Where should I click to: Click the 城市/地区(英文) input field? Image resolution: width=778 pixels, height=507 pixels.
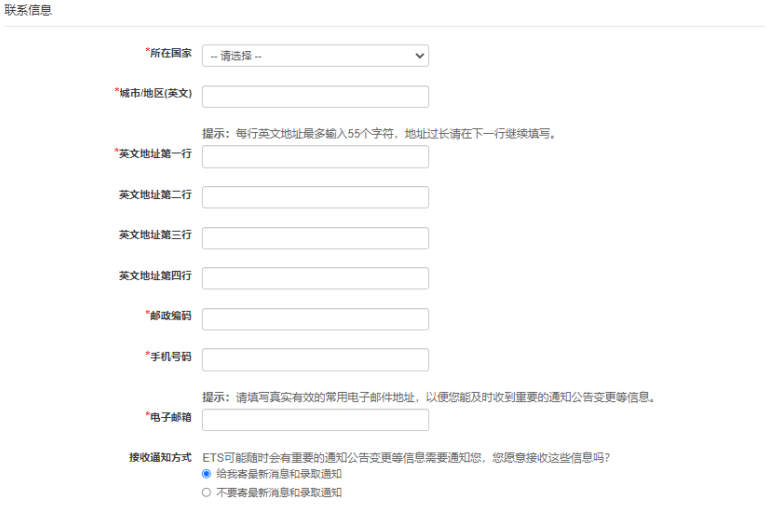[x=315, y=96]
